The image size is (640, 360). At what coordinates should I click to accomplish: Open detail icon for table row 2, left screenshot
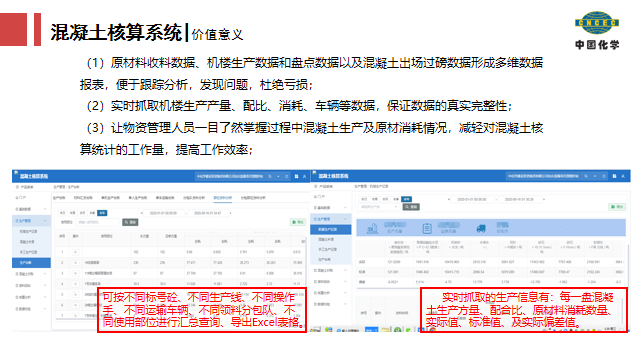[x=76, y=262]
